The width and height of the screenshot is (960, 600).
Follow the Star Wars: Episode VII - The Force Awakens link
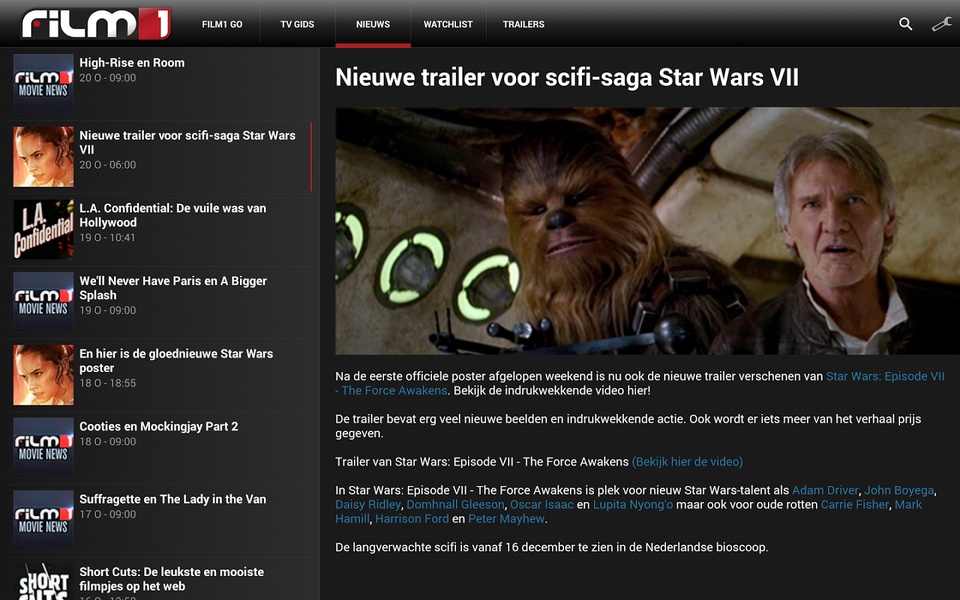[640, 383]
